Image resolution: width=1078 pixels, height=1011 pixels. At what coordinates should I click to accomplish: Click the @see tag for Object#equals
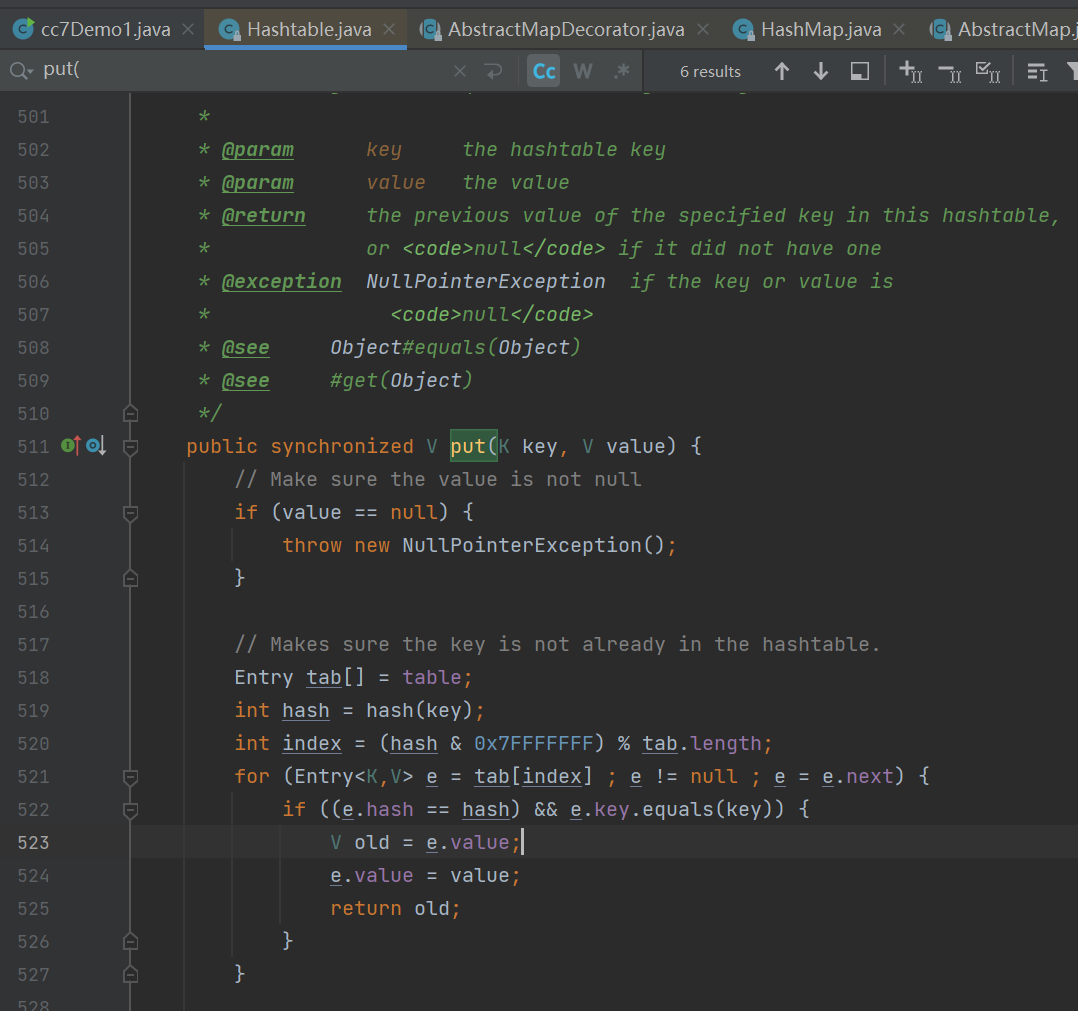(245, 348)
